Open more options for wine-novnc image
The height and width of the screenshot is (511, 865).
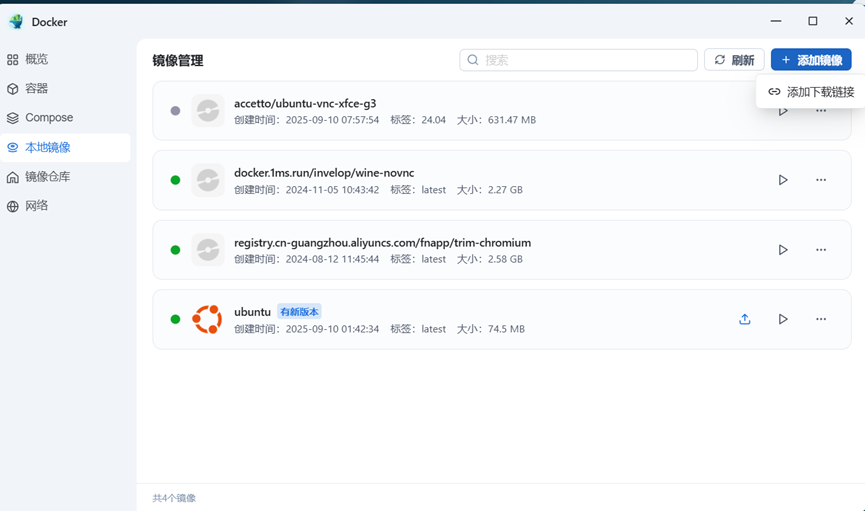click(821, 180)
